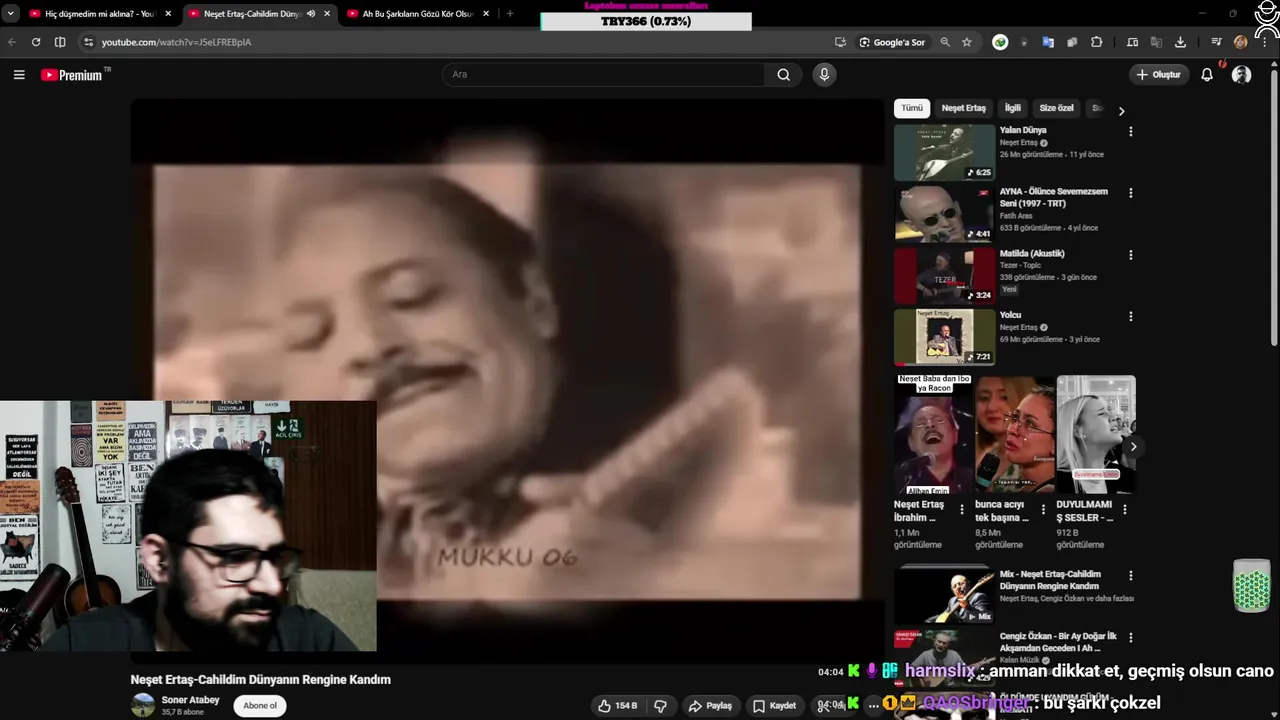Click the Kaydet save button
This screenshot has height=720, width=1280.
coord(774,706)
